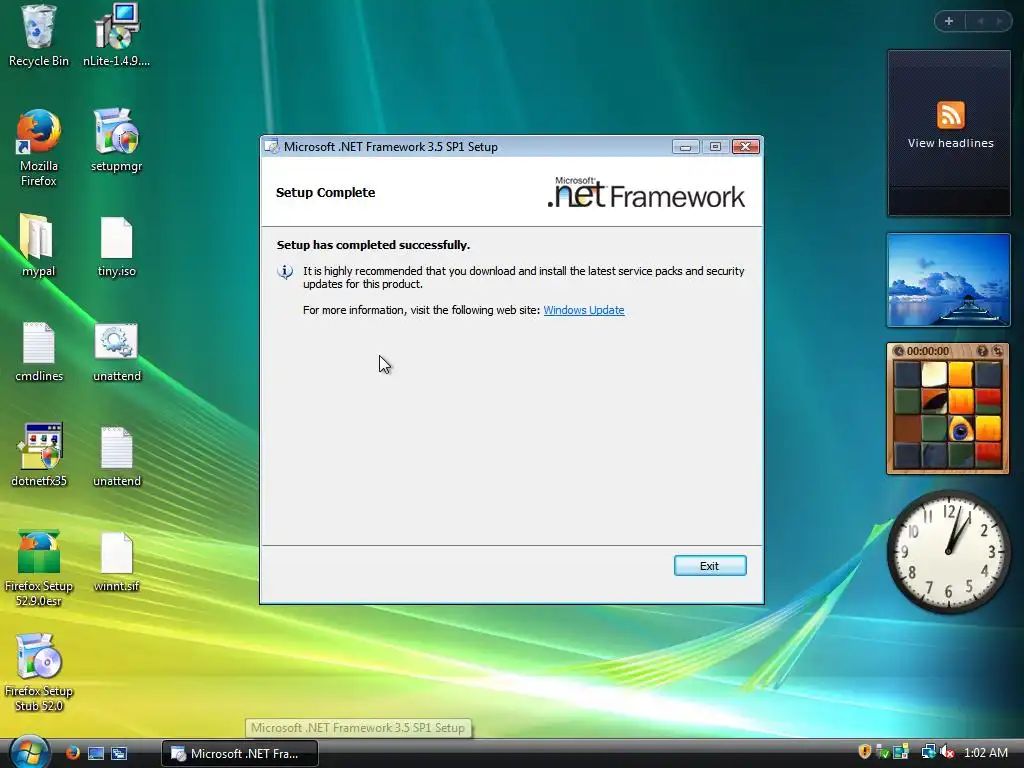Select the cmdlines file icon
The image size is (1024, 768).
(x=38, y=351)
